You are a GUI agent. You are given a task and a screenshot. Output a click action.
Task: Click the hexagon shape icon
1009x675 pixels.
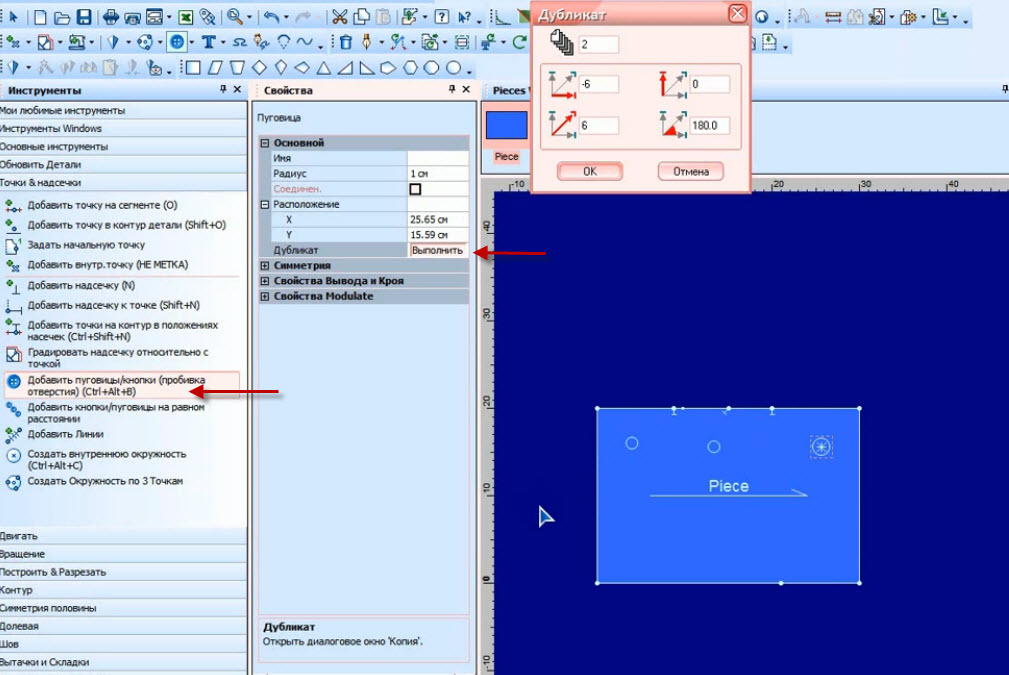410,68
